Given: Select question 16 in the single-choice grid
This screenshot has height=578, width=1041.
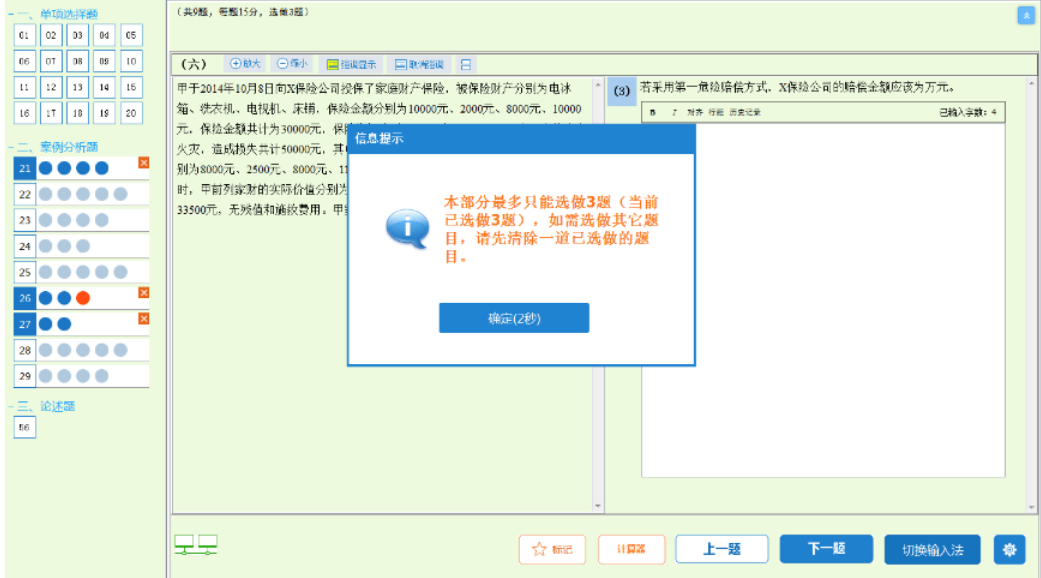Looking at the screenshot, I should (x=24, y=113).
